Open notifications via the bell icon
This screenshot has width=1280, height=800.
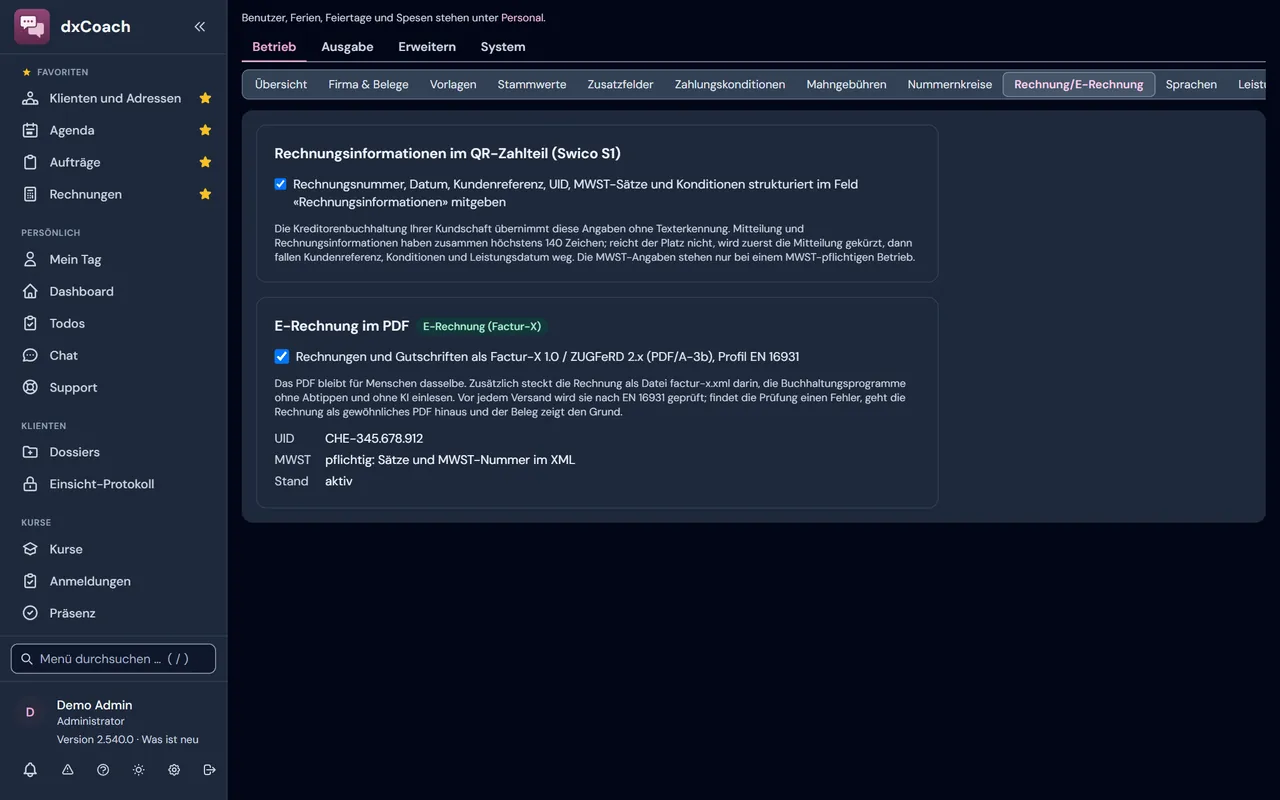point(30,770)
